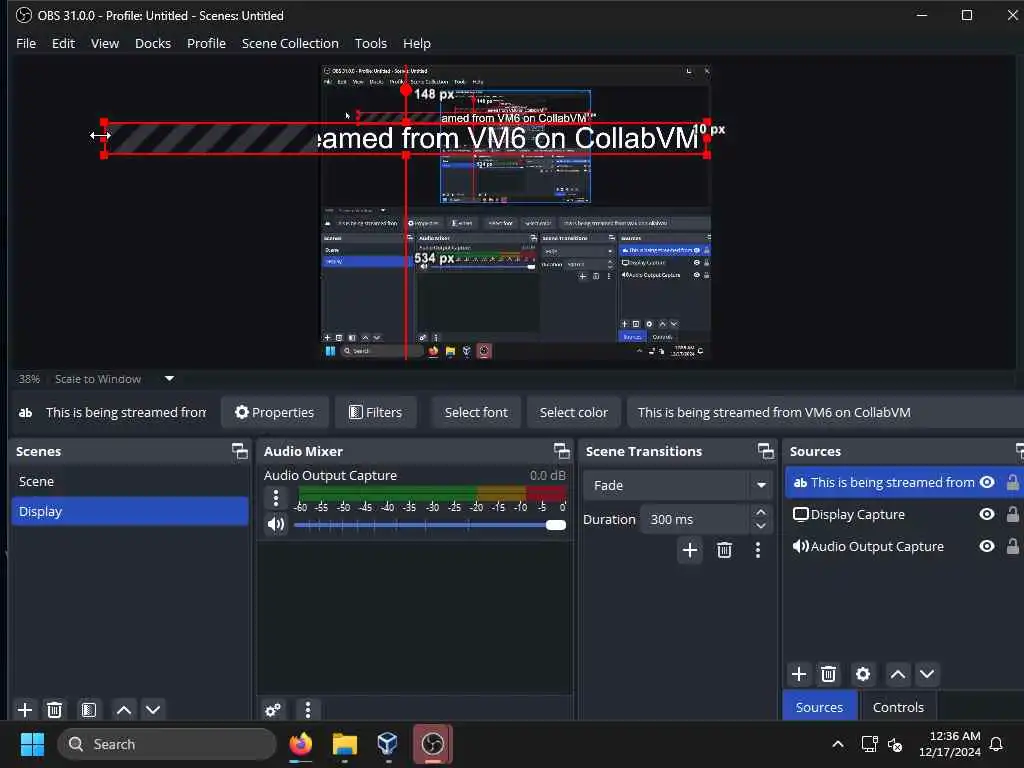Screen dimensions: 1024x768
Task: Increase transition duration stepper up arrow
Action: point(760,512)
